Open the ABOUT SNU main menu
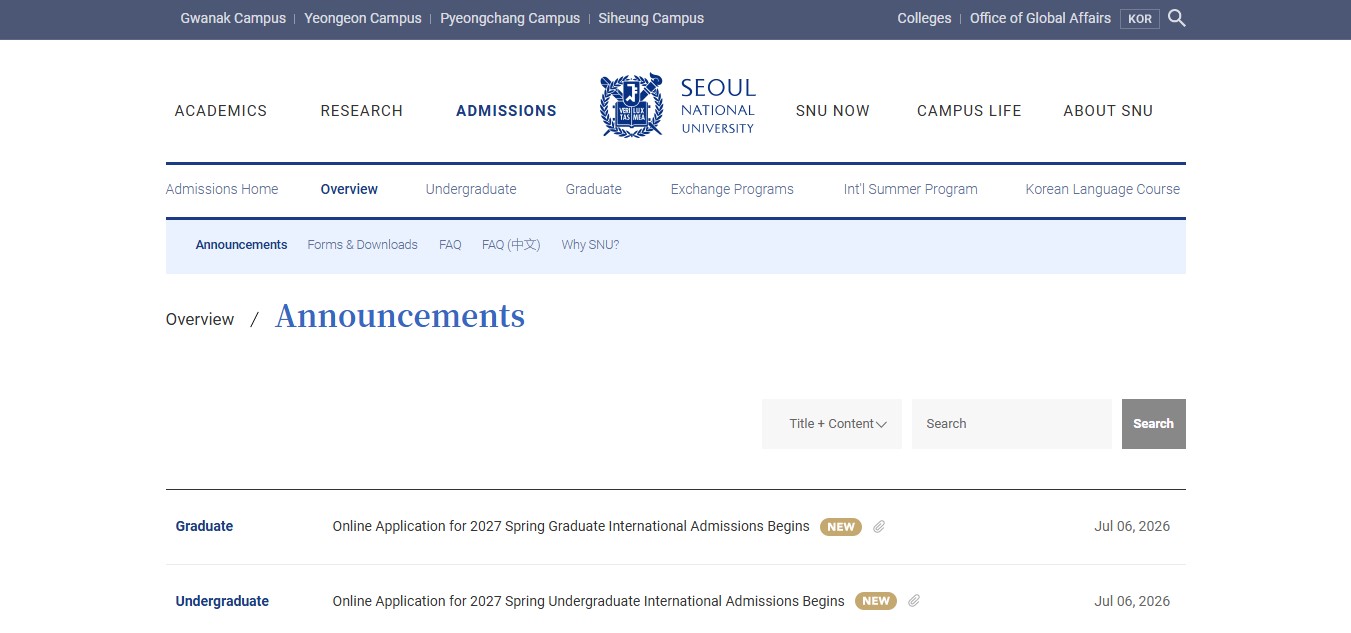This screenshot has height=633, width=1351. tap(1108, 111)
